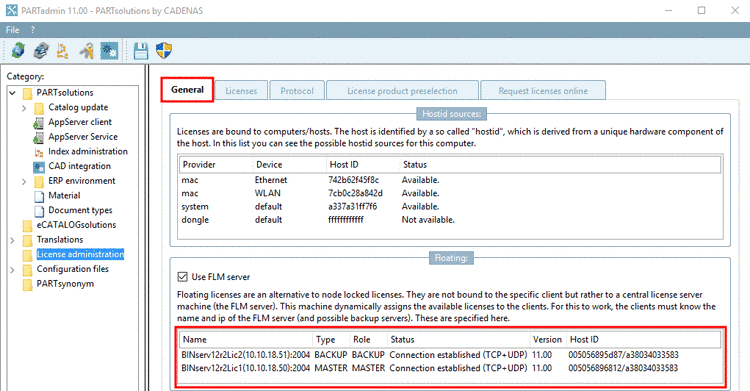Viewport: 750px width, 391px height.
Task: Select the CAD integration tree label
Action: [79, 166]
